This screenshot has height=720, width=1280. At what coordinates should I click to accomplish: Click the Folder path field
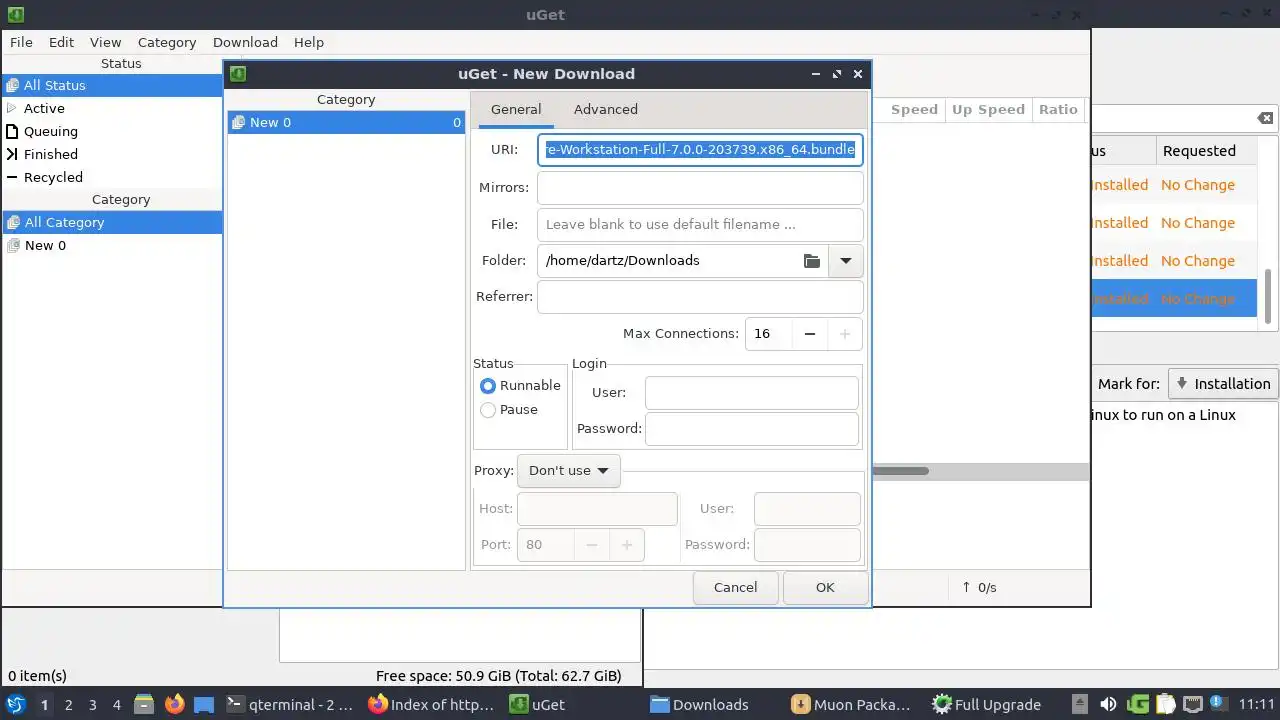[x=667, y=260]
